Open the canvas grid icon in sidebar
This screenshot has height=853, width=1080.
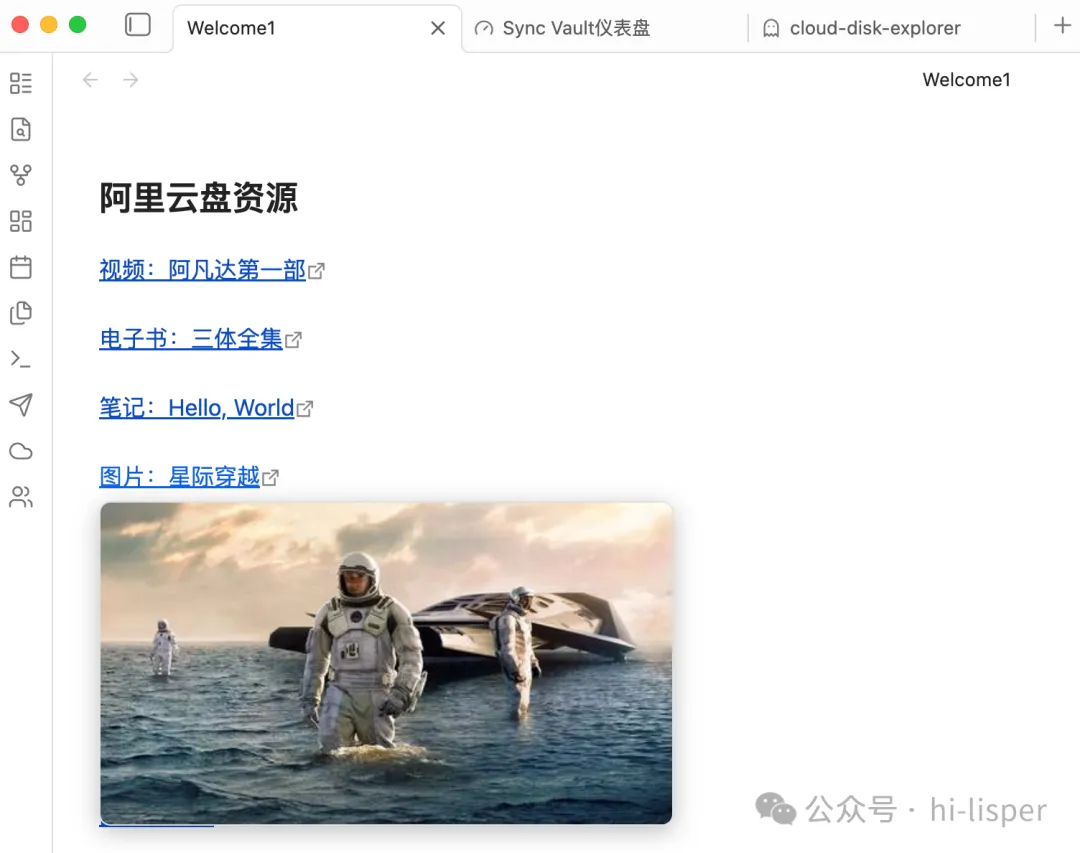click(21, 221)
